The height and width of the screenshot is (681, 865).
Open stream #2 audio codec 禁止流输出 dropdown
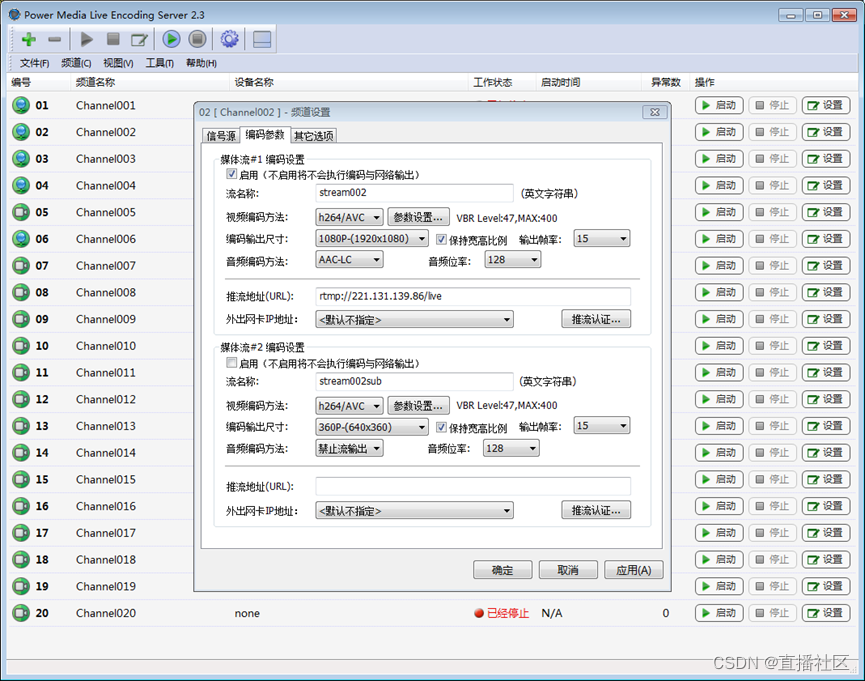[349, 448]
